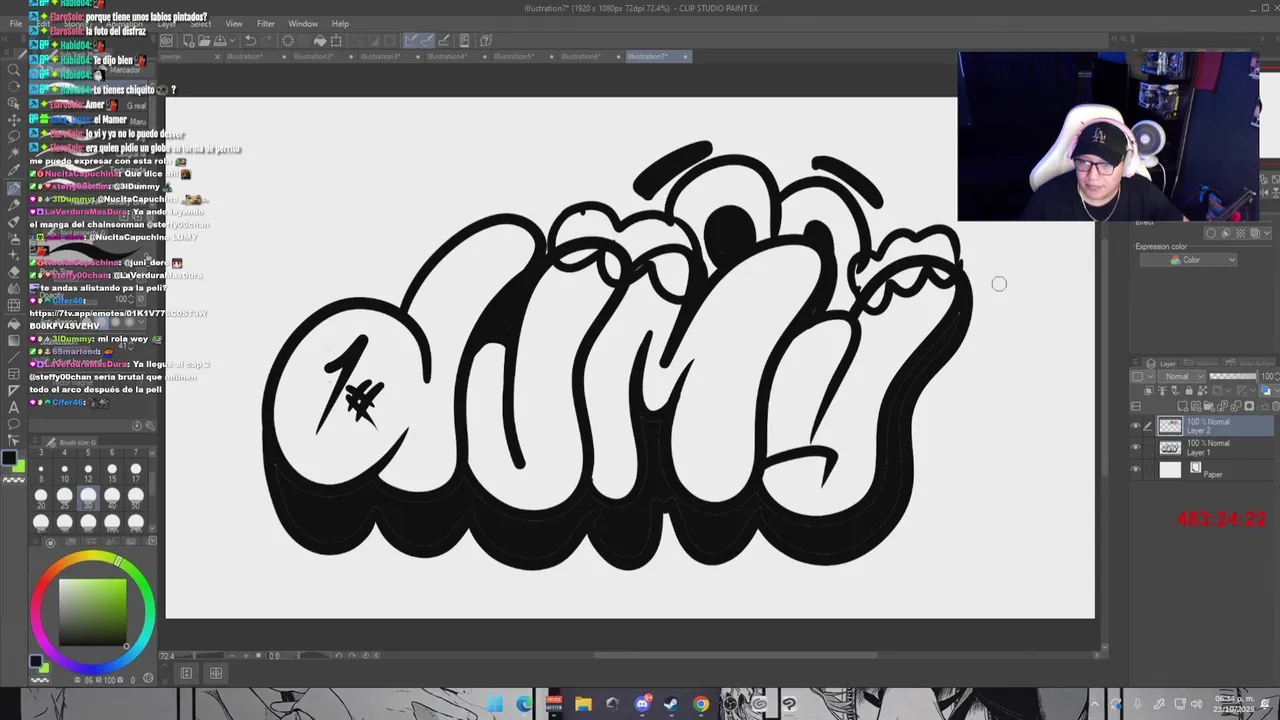Expand the Effect options dropdown arrow
1280x720 pixels.
pyautogui.click(x=1267, y=233)
